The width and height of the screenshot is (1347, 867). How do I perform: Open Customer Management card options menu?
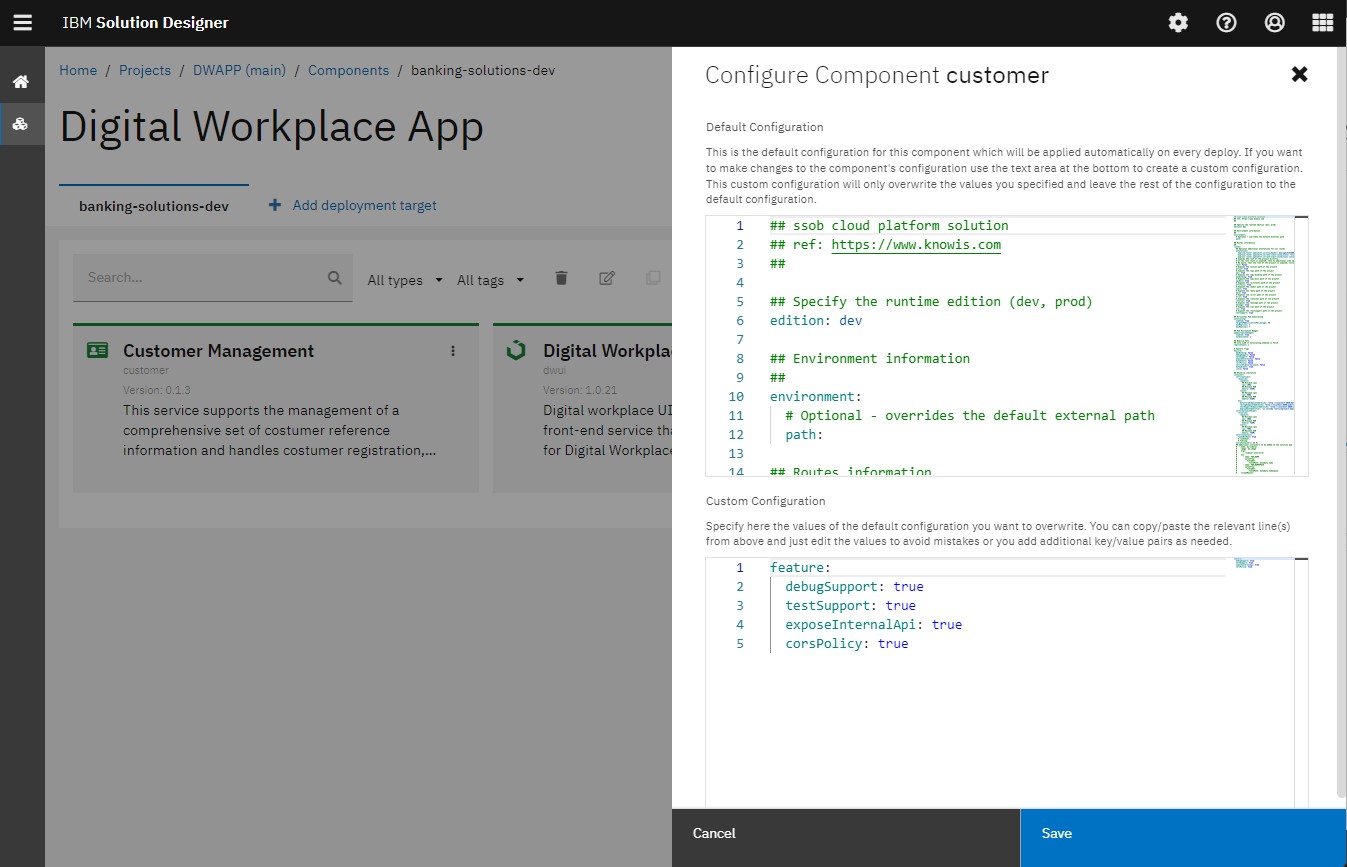point(453,351)
